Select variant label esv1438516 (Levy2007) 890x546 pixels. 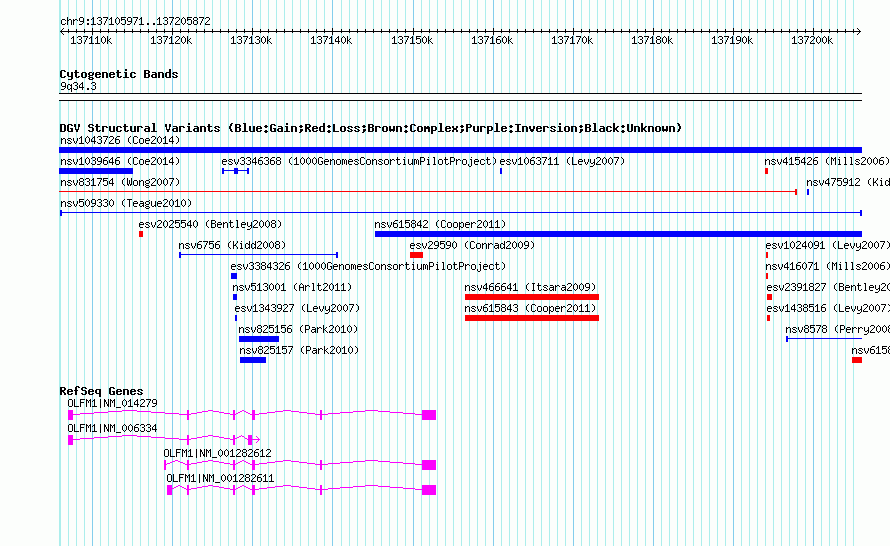point(828,308)
